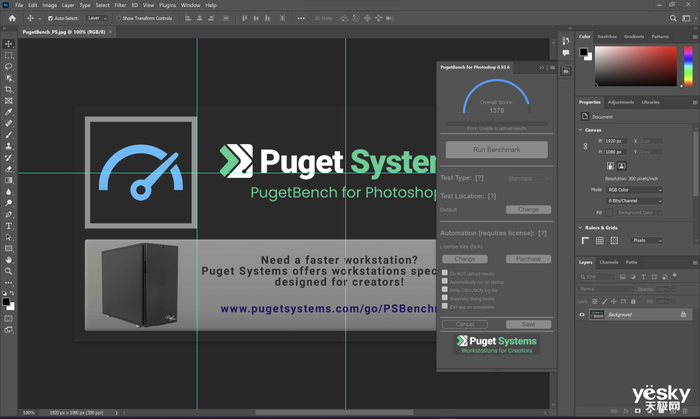Screen dimensions: 700x419
Task: Select the Frame tool
Action: 8,101
